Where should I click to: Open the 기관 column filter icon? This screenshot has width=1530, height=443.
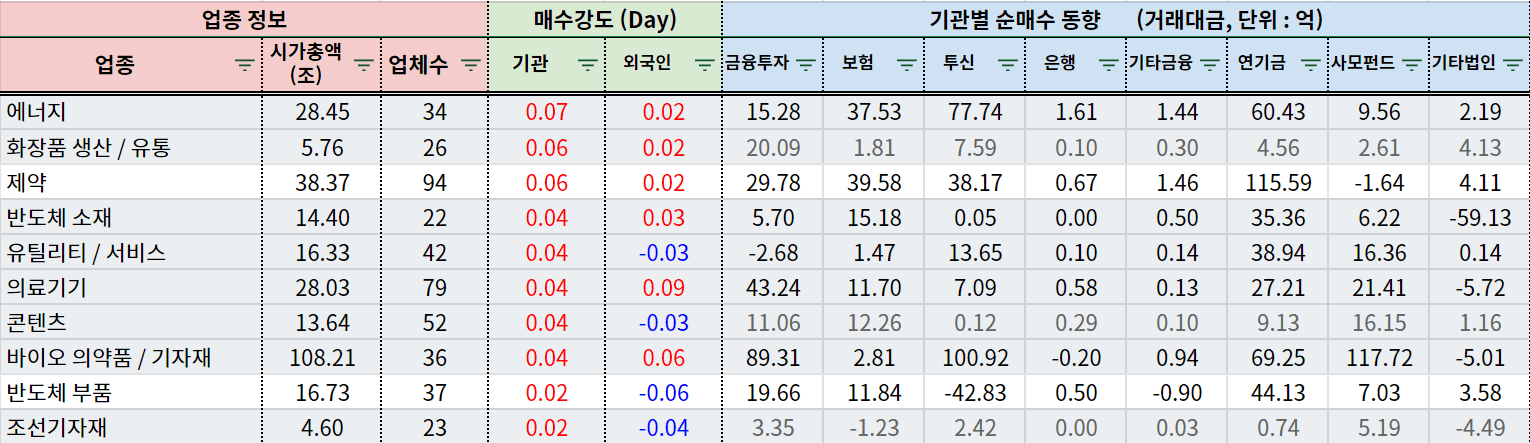[587, 66]
